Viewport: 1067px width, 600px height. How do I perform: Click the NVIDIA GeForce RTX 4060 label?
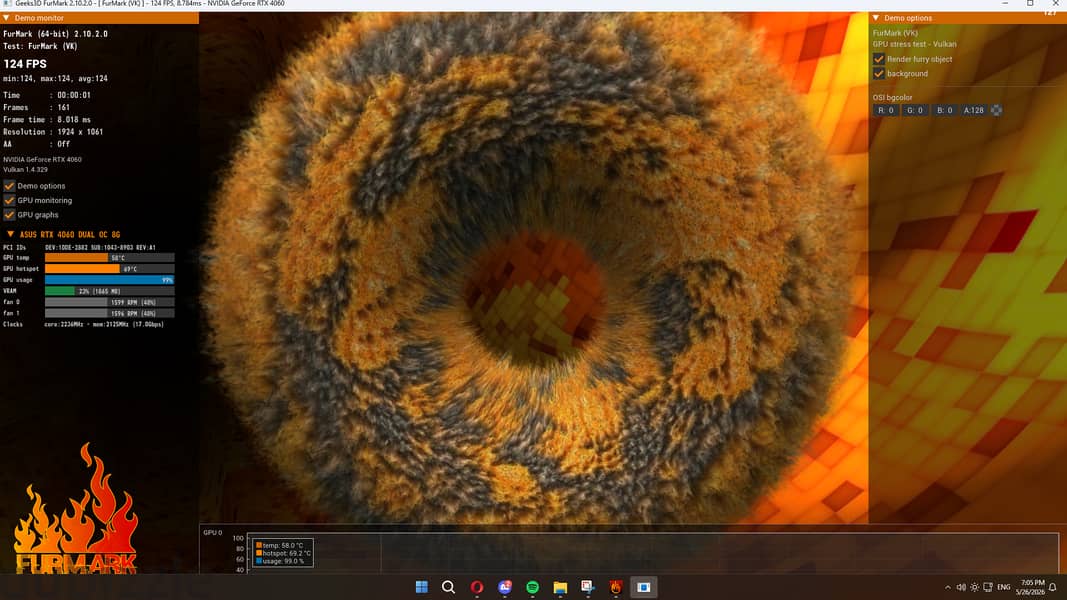point(42,160)
